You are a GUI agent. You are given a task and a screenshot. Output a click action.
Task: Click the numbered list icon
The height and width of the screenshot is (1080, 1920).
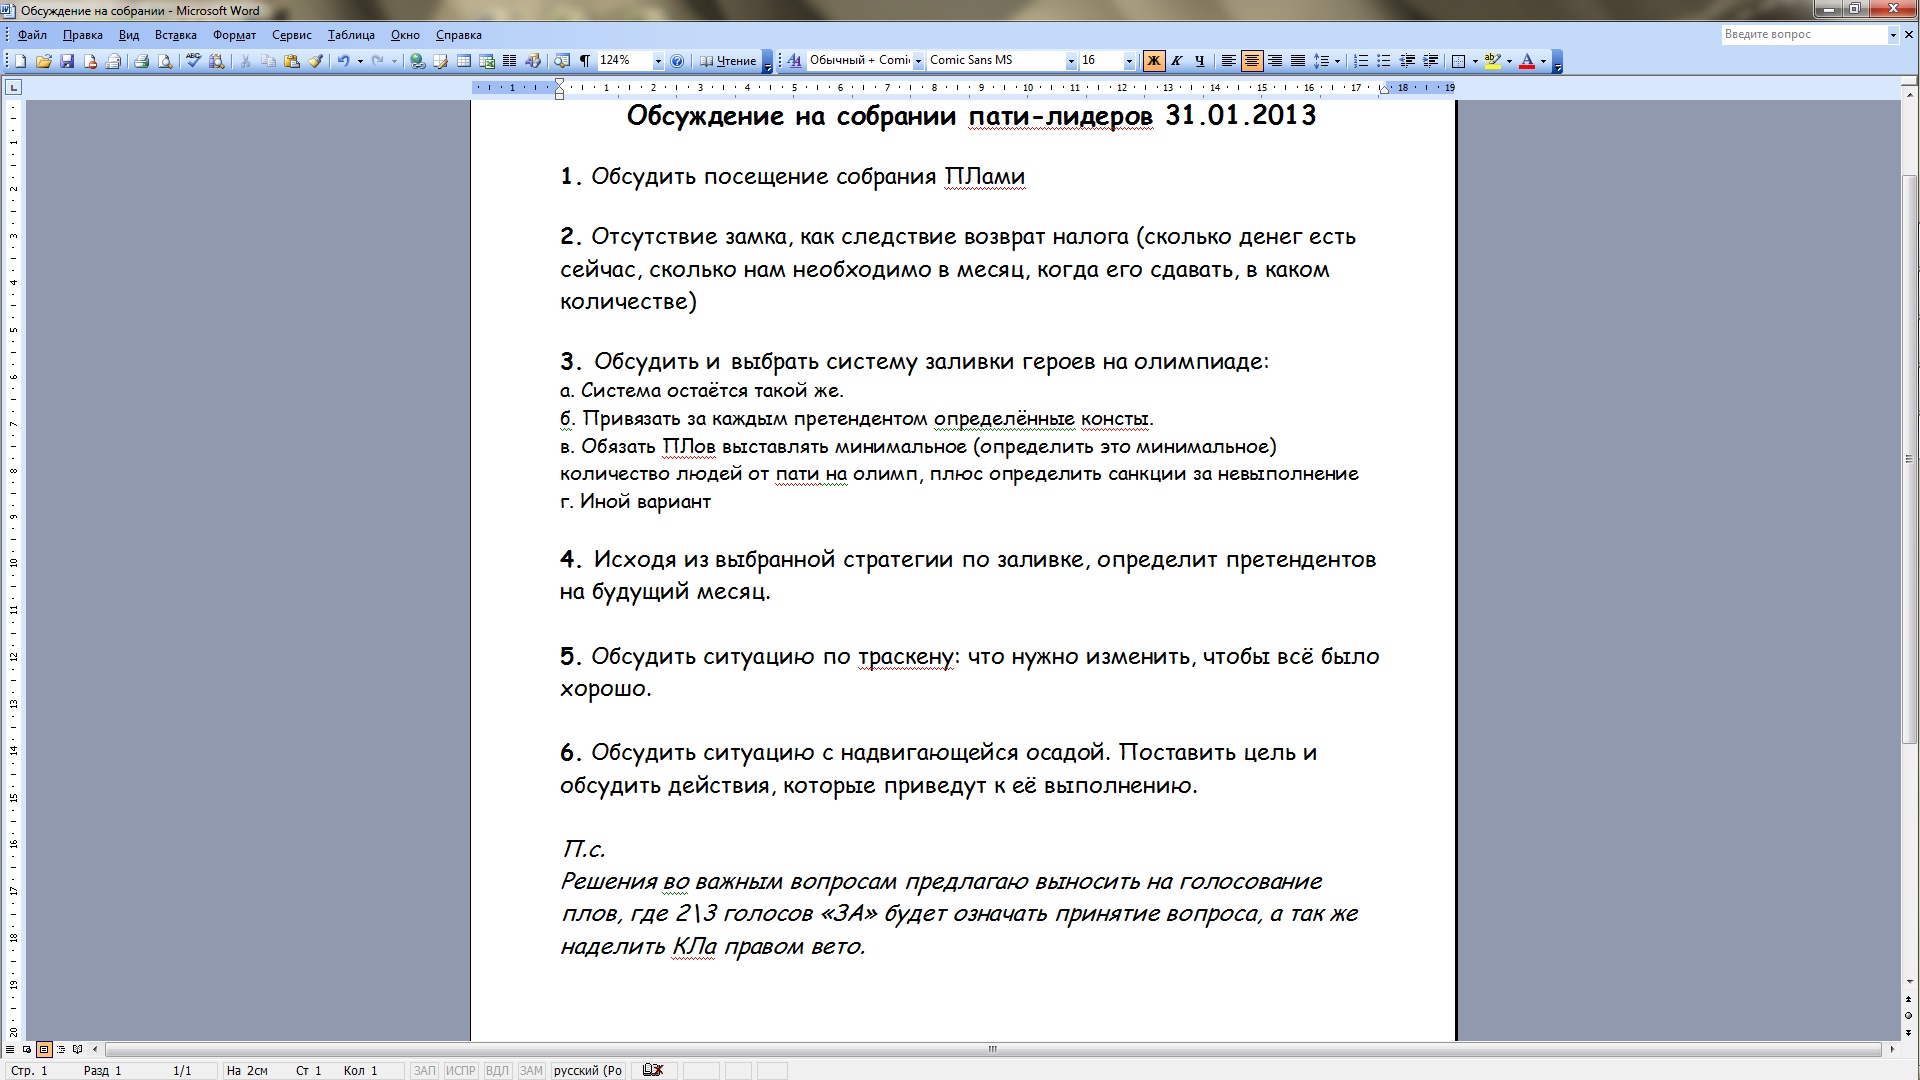(1360, 61)
